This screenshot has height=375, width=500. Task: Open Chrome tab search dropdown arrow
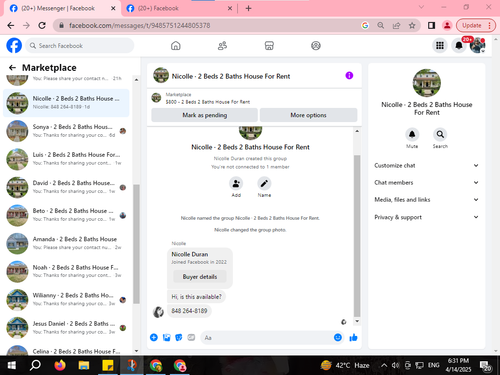(421, 7)
